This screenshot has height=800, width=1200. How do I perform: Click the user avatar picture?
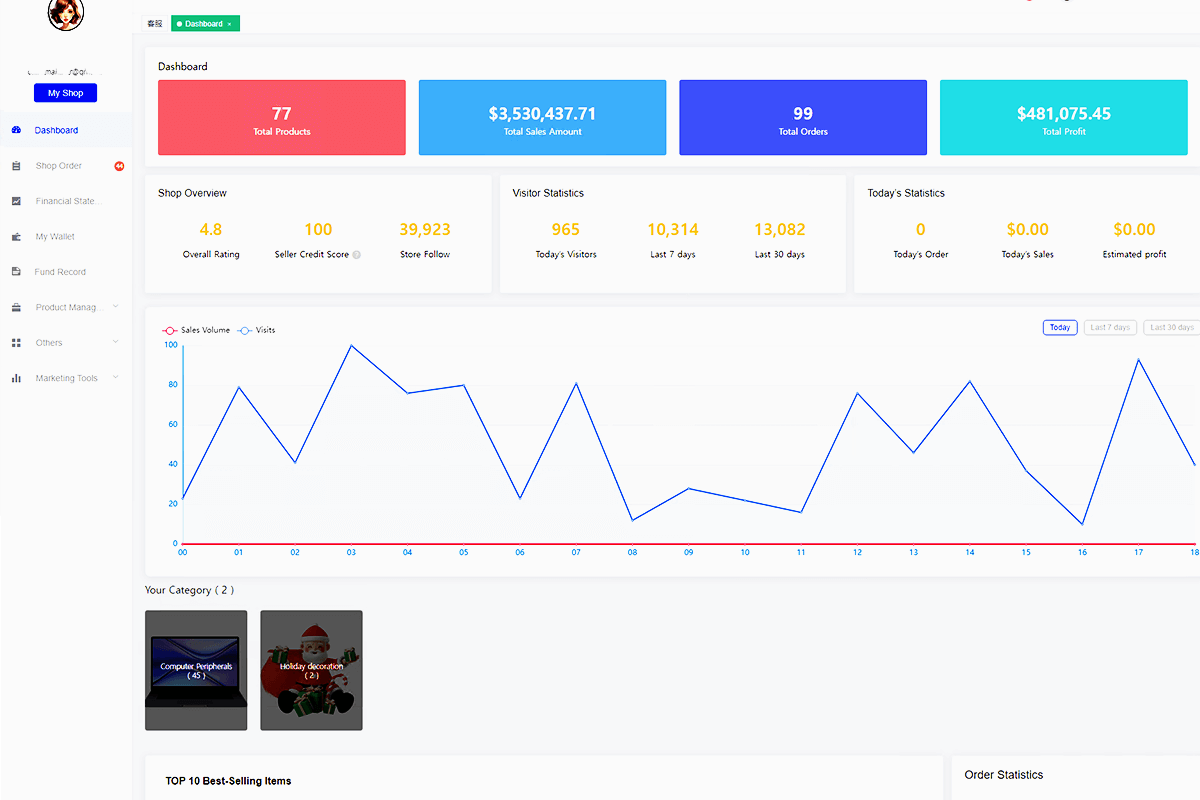pos(66,13)
